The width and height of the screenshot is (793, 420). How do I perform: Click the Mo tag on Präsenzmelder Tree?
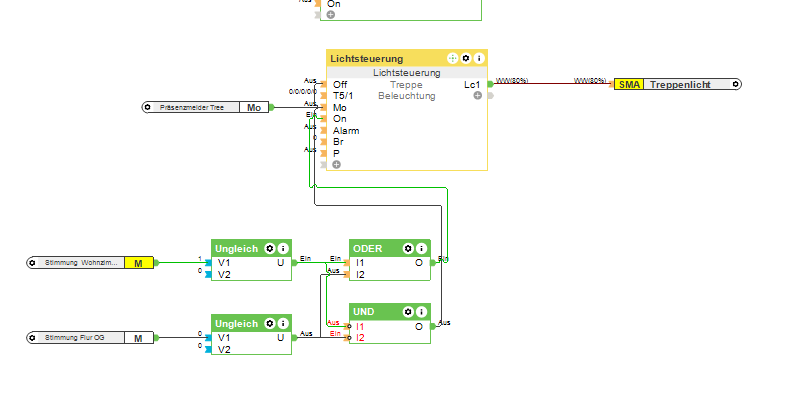254,107
